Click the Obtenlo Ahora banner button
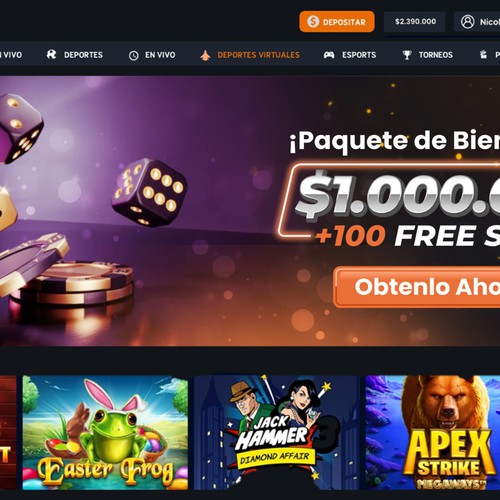Viewport: 500px width, 500px height. [417, 287]
